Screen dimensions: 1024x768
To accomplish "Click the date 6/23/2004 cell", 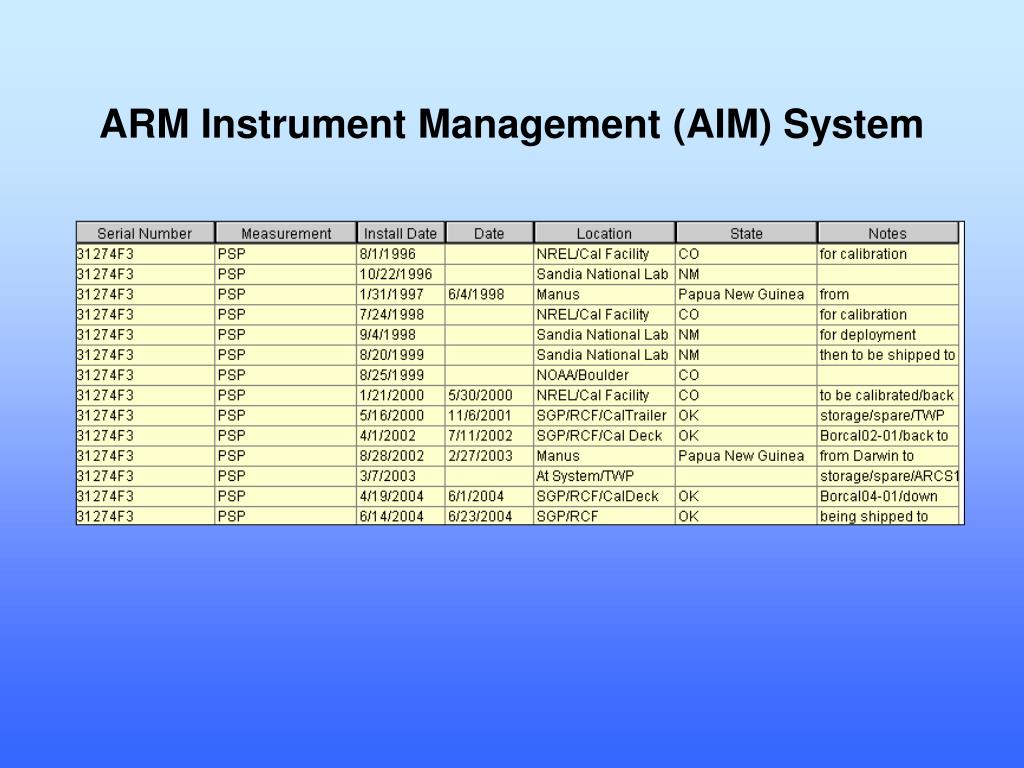I will pyautogui.click(x=489, y=517).
